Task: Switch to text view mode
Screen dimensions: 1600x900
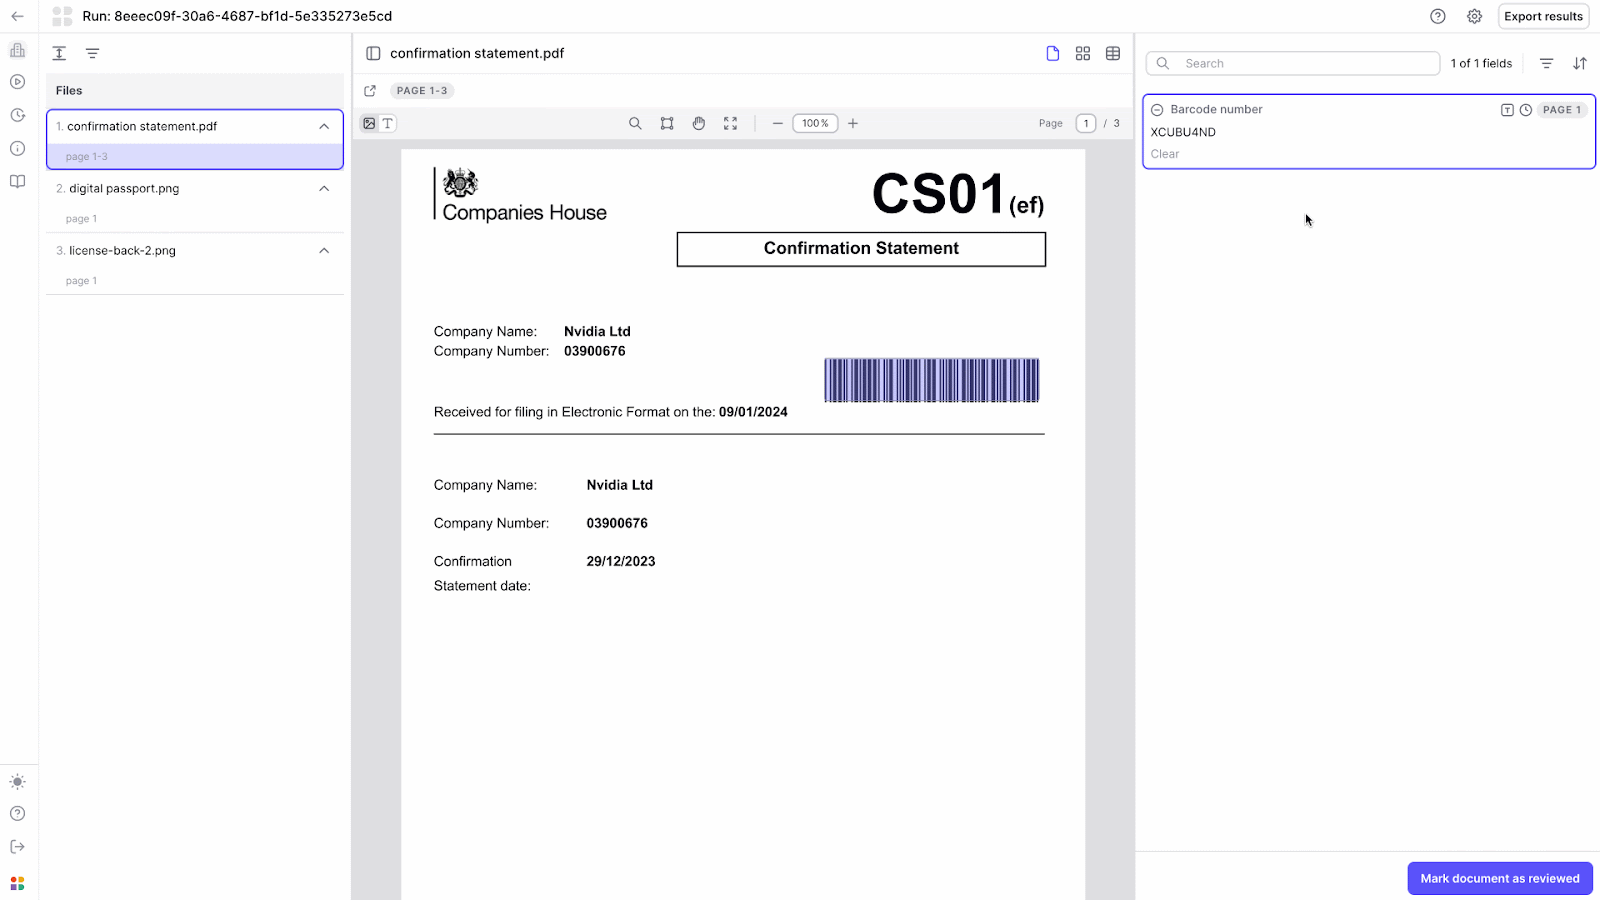Action: point(388,123)
